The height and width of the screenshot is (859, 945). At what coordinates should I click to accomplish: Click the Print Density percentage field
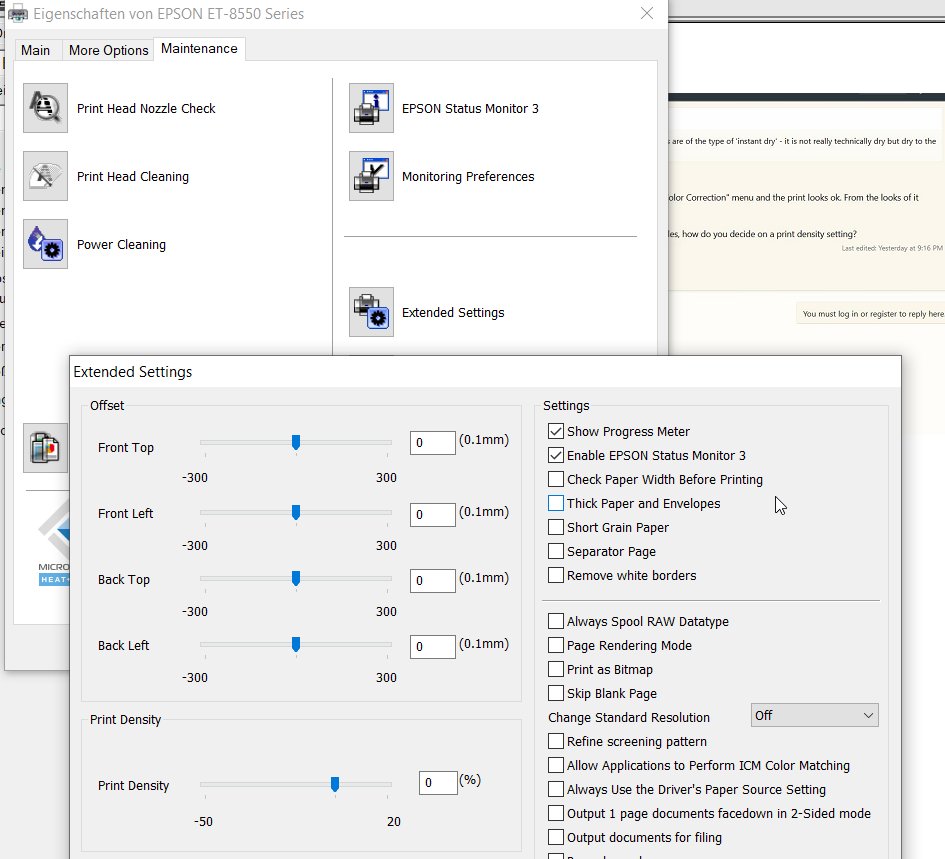438,783
